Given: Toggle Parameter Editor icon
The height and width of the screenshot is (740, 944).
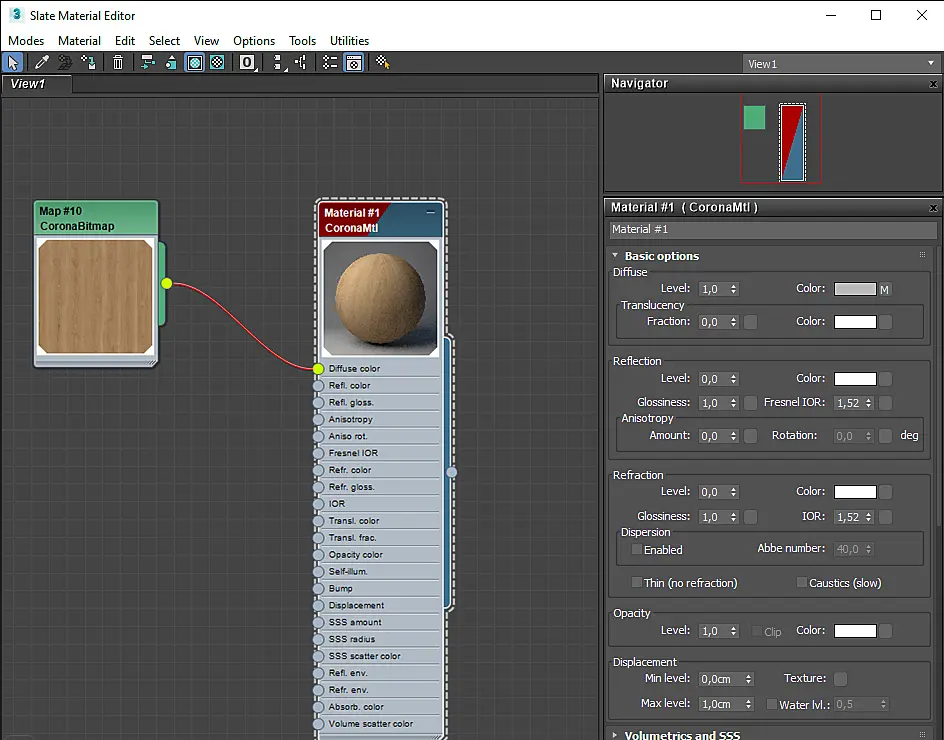Looking at the screenshot, I should (x=354, y=62).
